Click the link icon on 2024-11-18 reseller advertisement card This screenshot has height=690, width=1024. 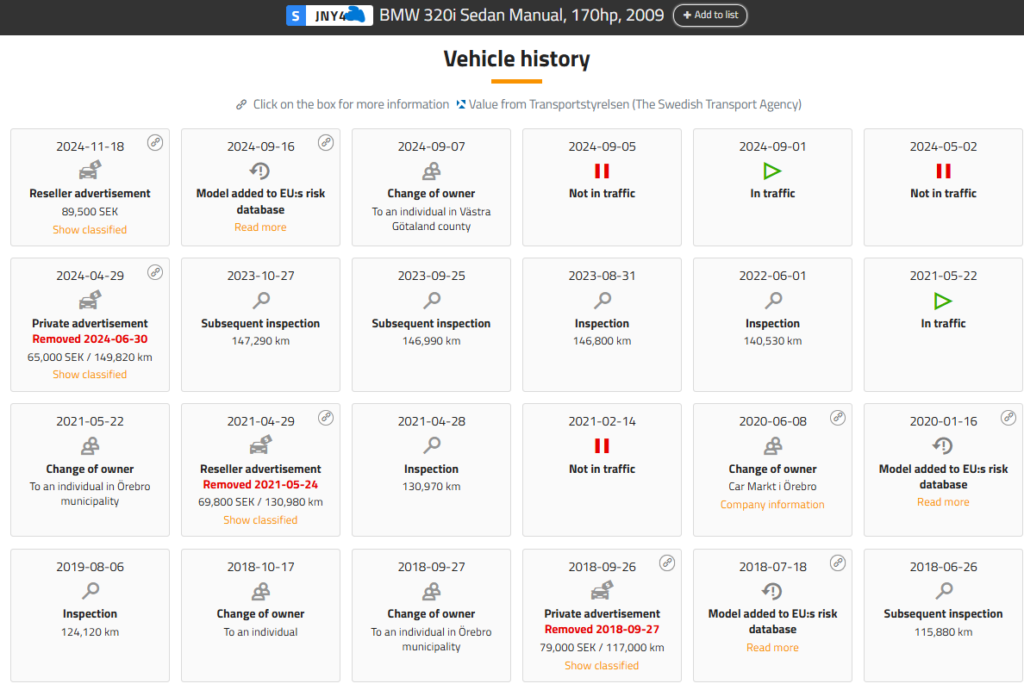[155, 143]
